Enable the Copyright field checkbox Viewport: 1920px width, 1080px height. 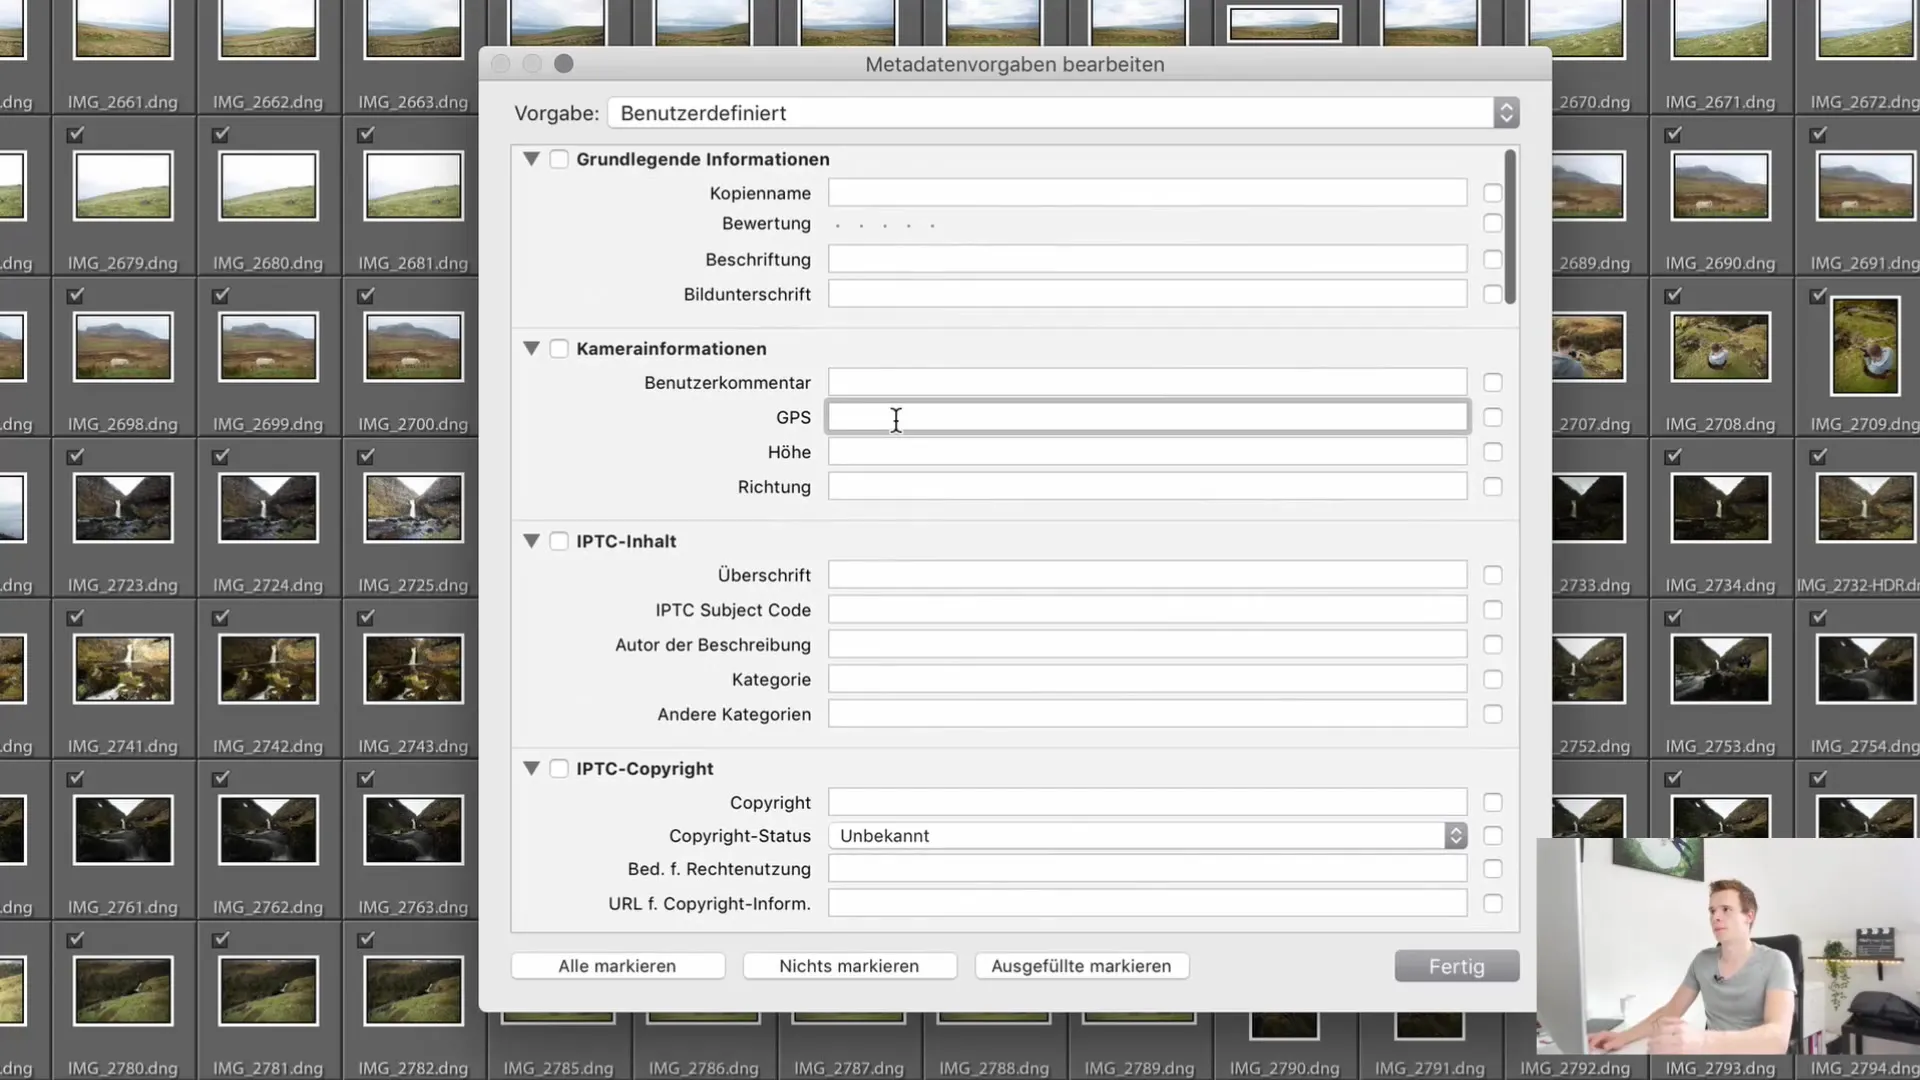tap(1493, 802)
